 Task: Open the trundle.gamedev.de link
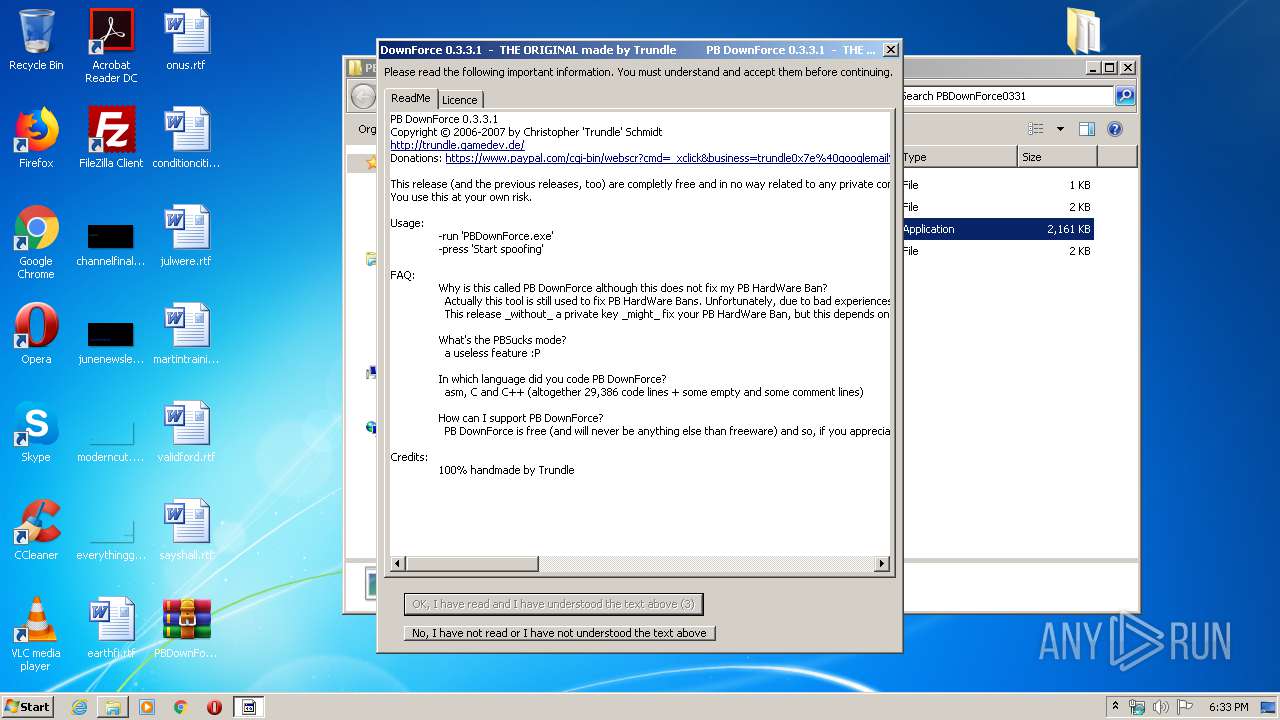[457, 145]
